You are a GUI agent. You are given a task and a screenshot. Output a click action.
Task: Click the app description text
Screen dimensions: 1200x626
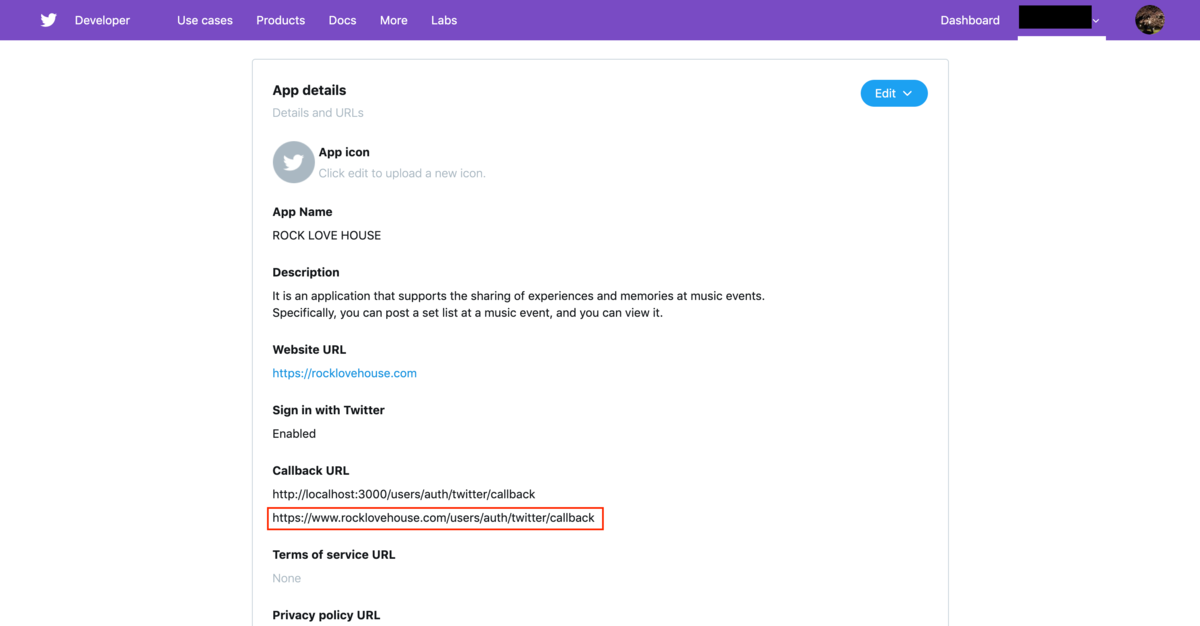pos(519,304)
